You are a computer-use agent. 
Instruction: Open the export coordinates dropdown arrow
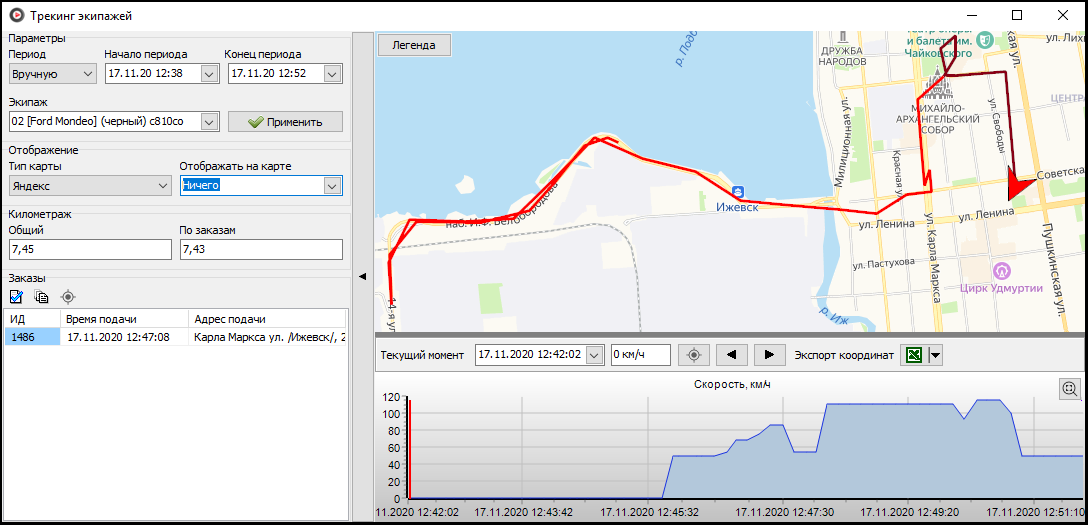click(x=936, y=354)
